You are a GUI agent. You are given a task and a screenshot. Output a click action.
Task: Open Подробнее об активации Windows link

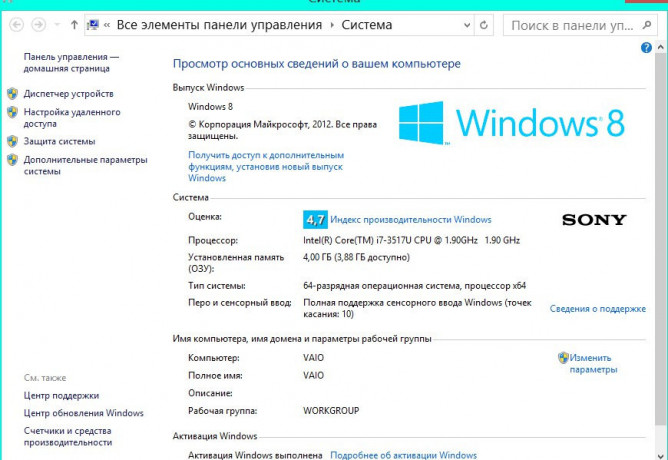coord(403,455)
